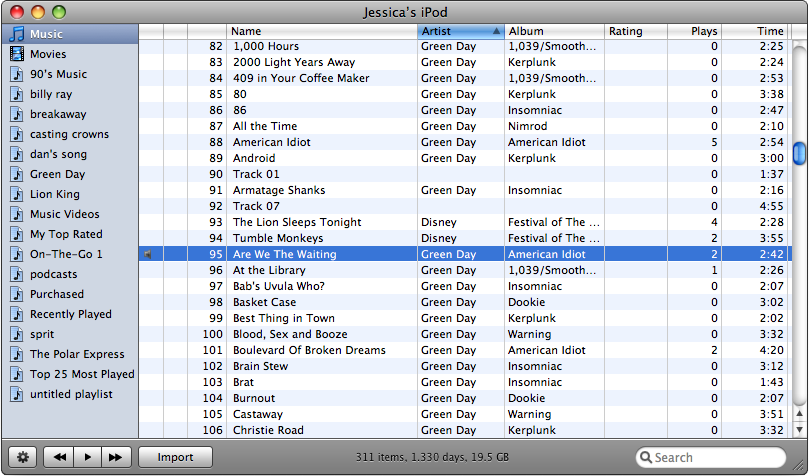
Task: Open the Recently Played playlist
Action: tap(70, 314)
